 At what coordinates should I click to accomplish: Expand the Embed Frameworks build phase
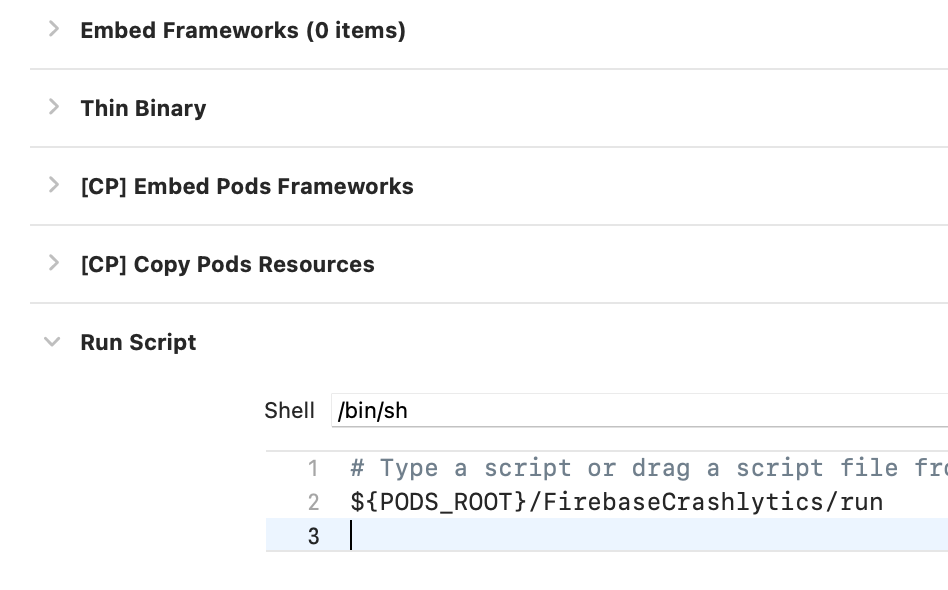54,29
